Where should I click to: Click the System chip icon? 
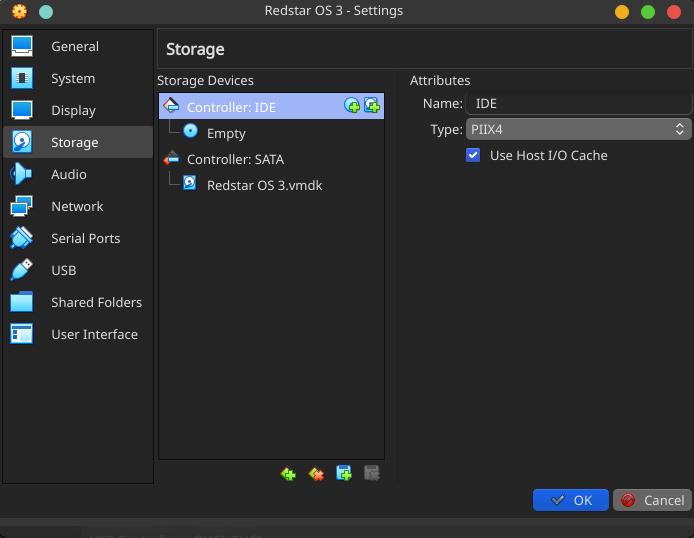(x=22, y=78)
